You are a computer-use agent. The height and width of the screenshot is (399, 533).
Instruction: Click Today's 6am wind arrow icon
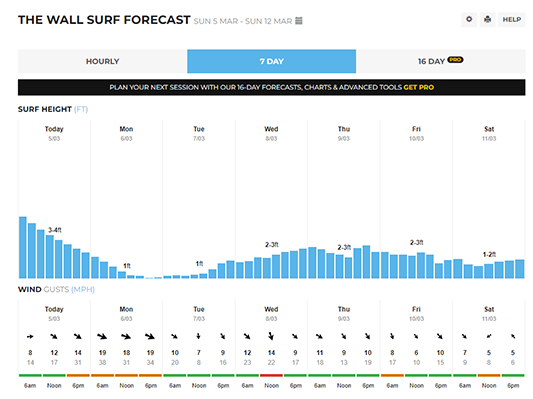pyautogui.click(x=30, y=336)
